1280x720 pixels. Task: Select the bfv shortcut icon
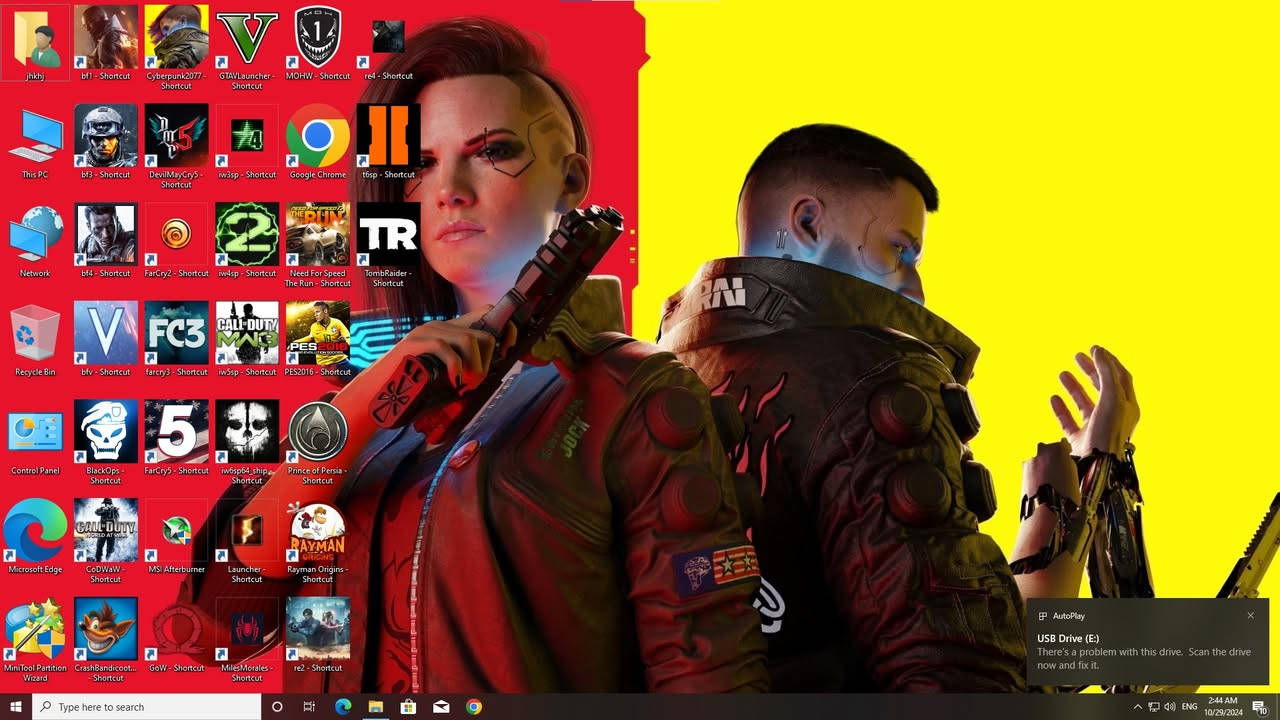click(106, 340)
